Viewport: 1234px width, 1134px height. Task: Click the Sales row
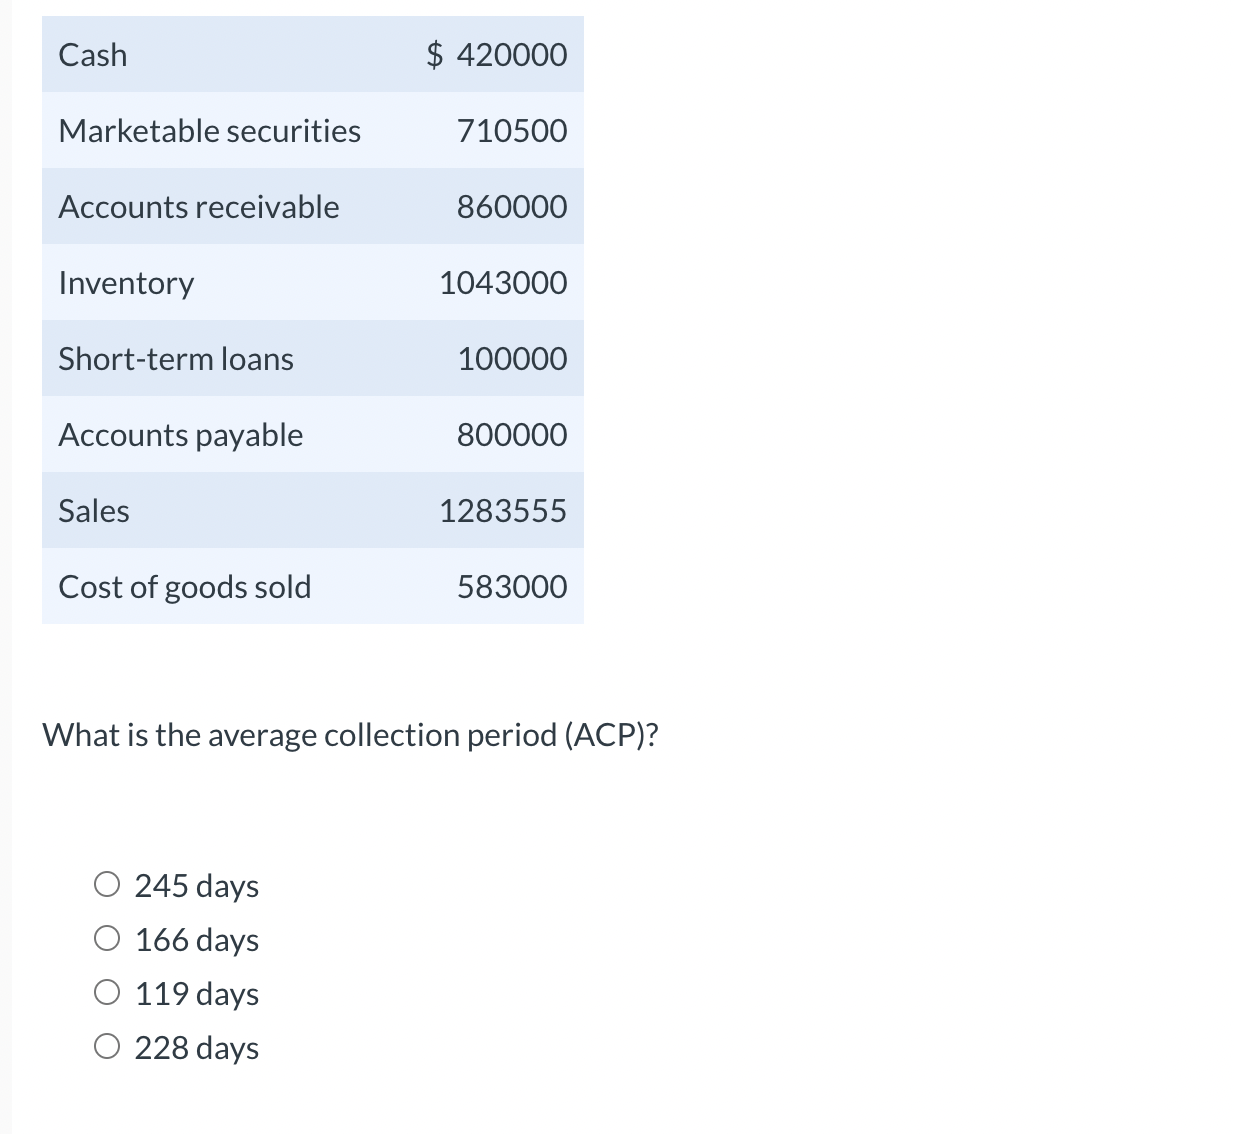click(312, 510)
